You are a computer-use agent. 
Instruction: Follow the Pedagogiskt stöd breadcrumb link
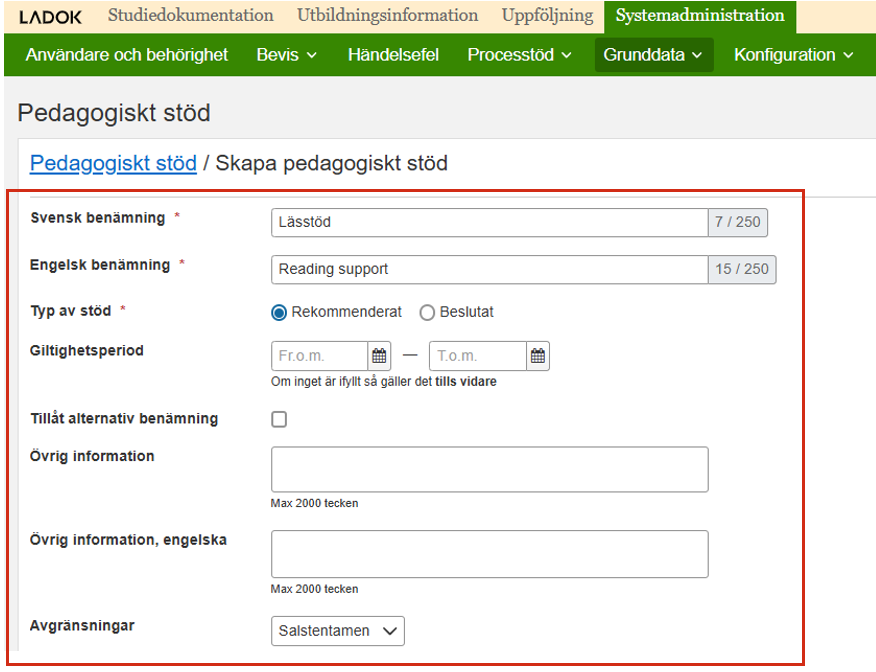113,163
